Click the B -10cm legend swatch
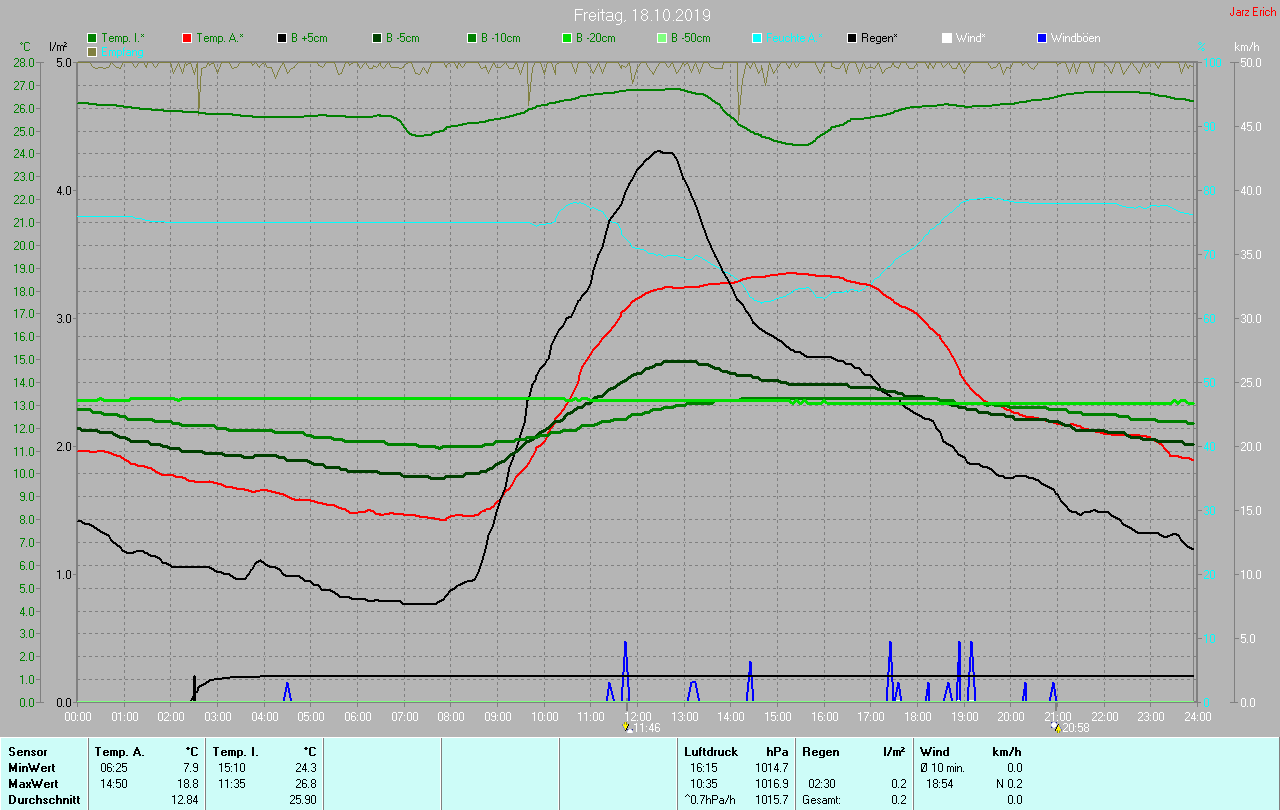The image size is (1280, 810). tap(472, 38)
